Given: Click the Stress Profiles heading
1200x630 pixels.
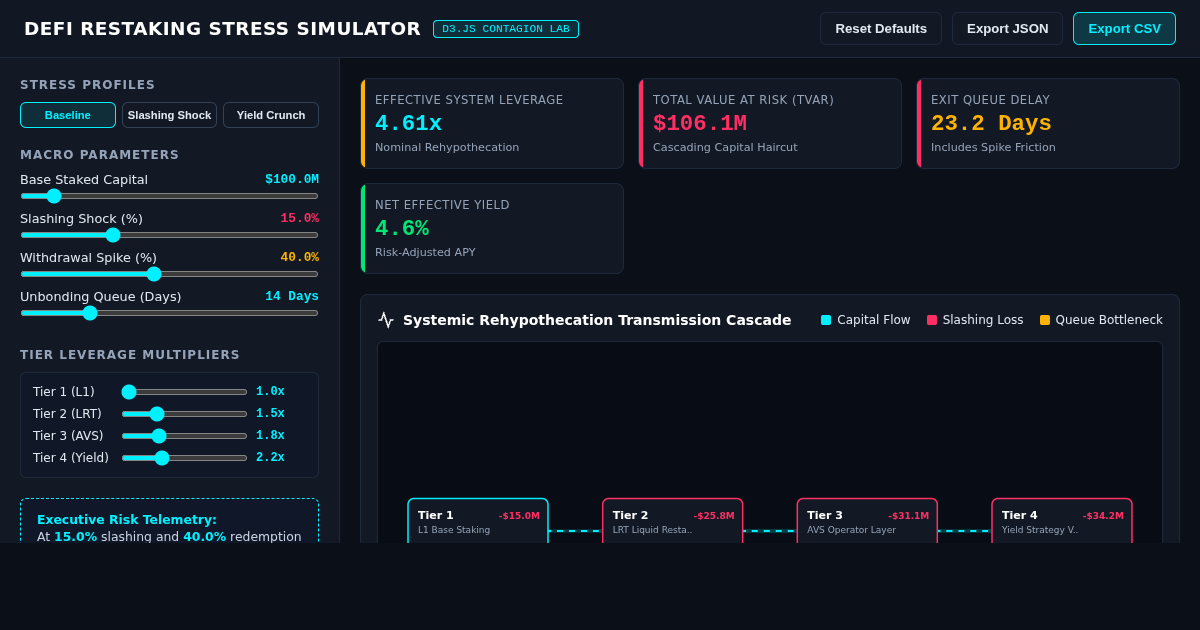Looking at the screenshot, I should pos(88,85).
